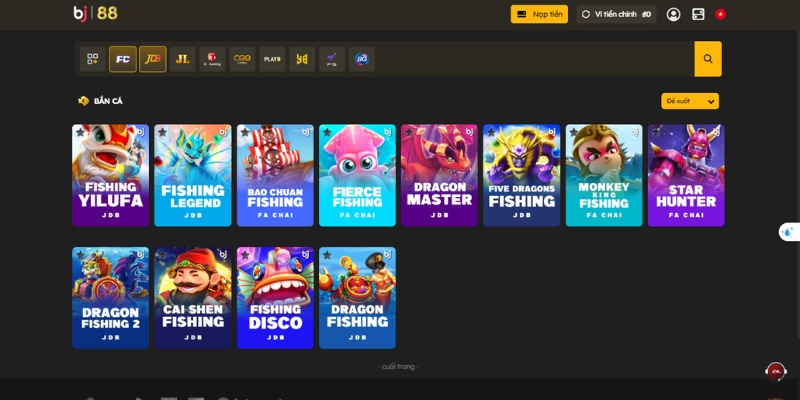Screen dimensions: 800x400
Task: Open the Cai Shen Fishing game
Action: (193, 298)
